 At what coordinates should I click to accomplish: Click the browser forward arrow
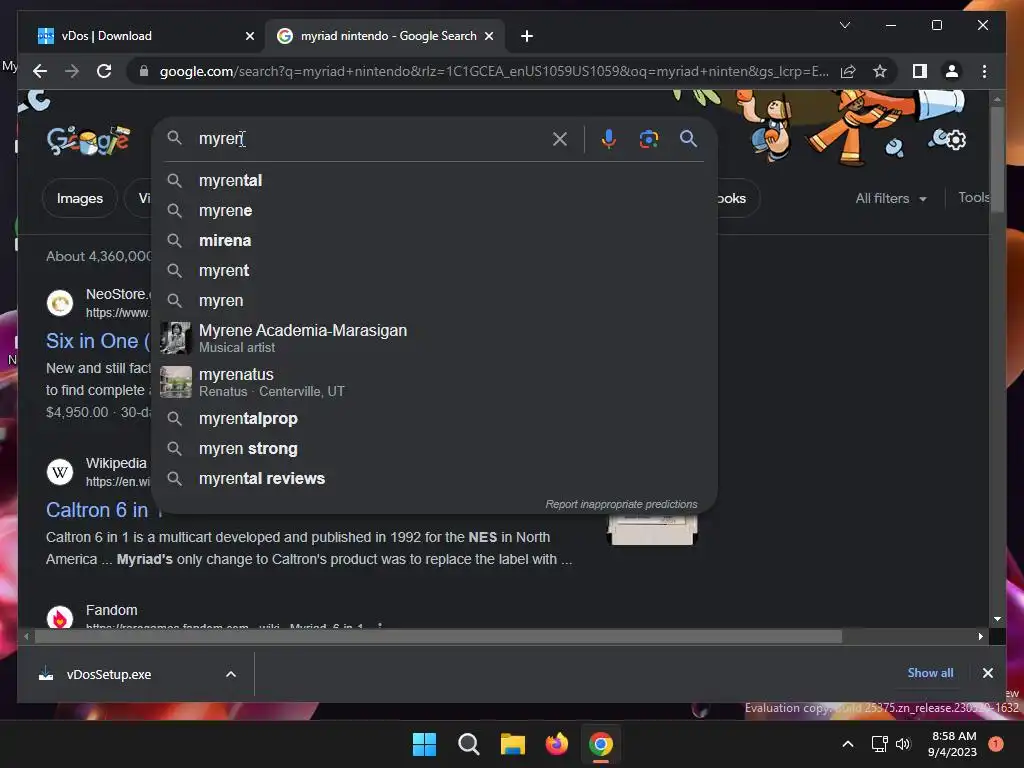(x=72, y=71)
